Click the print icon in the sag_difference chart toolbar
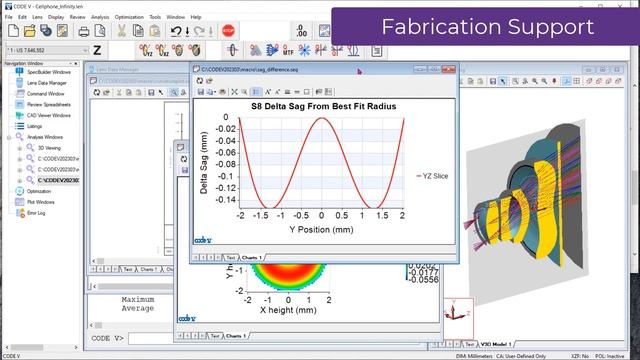The height and width of the screenshot is (360, 640). tap(222, 92)
